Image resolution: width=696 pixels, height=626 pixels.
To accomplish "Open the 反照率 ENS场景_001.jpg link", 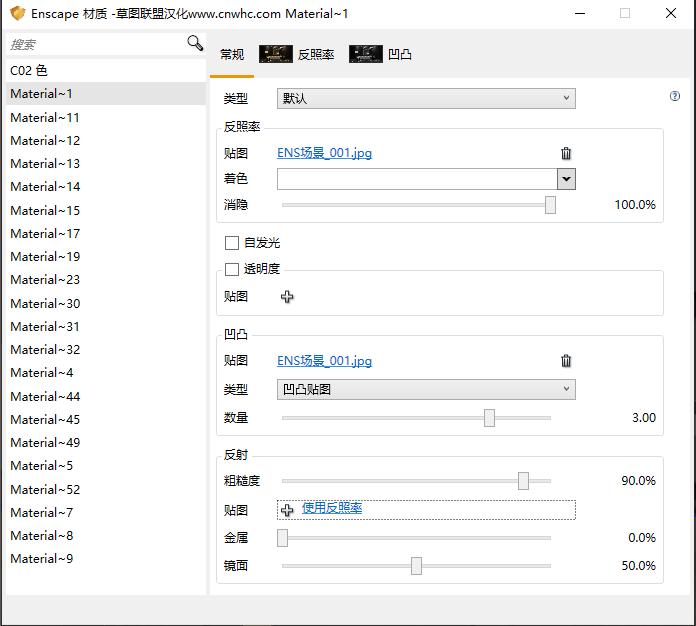I will click(324, 153).
